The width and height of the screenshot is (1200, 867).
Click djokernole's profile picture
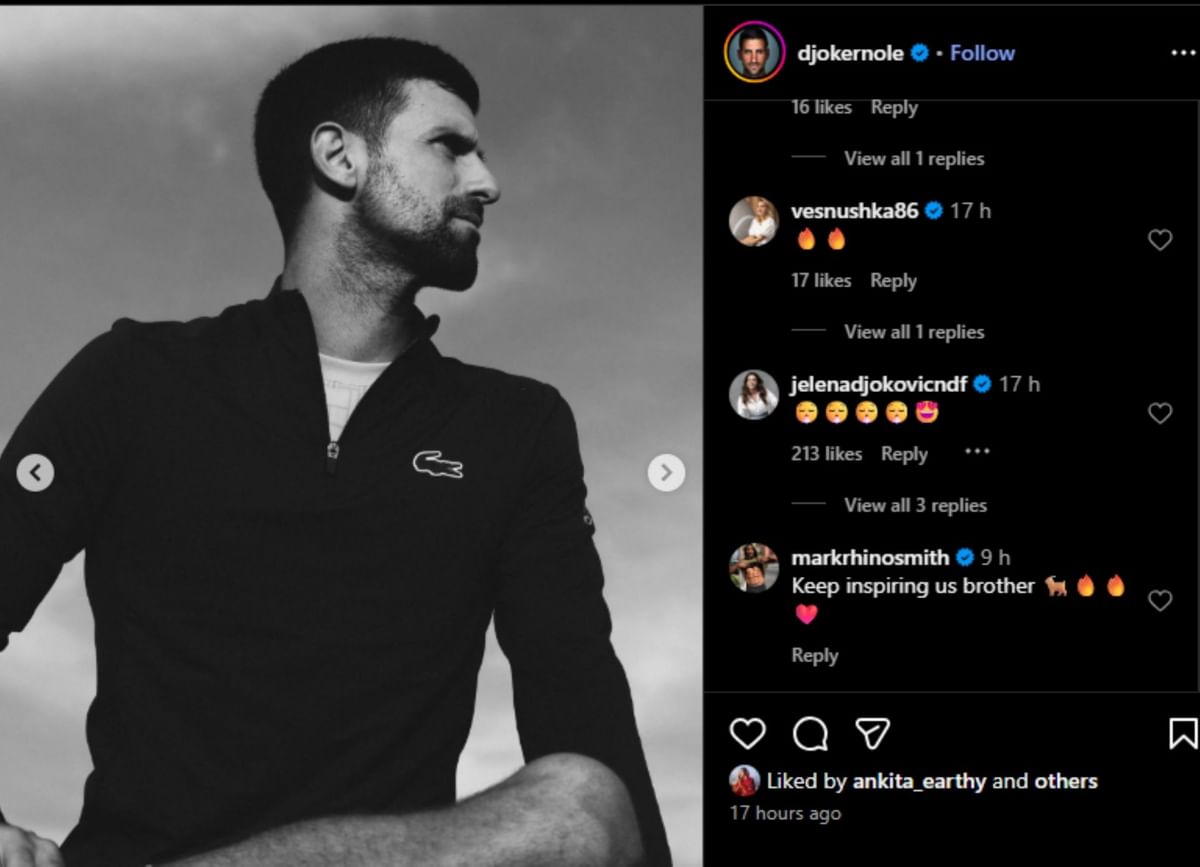(x=752, y=52)
